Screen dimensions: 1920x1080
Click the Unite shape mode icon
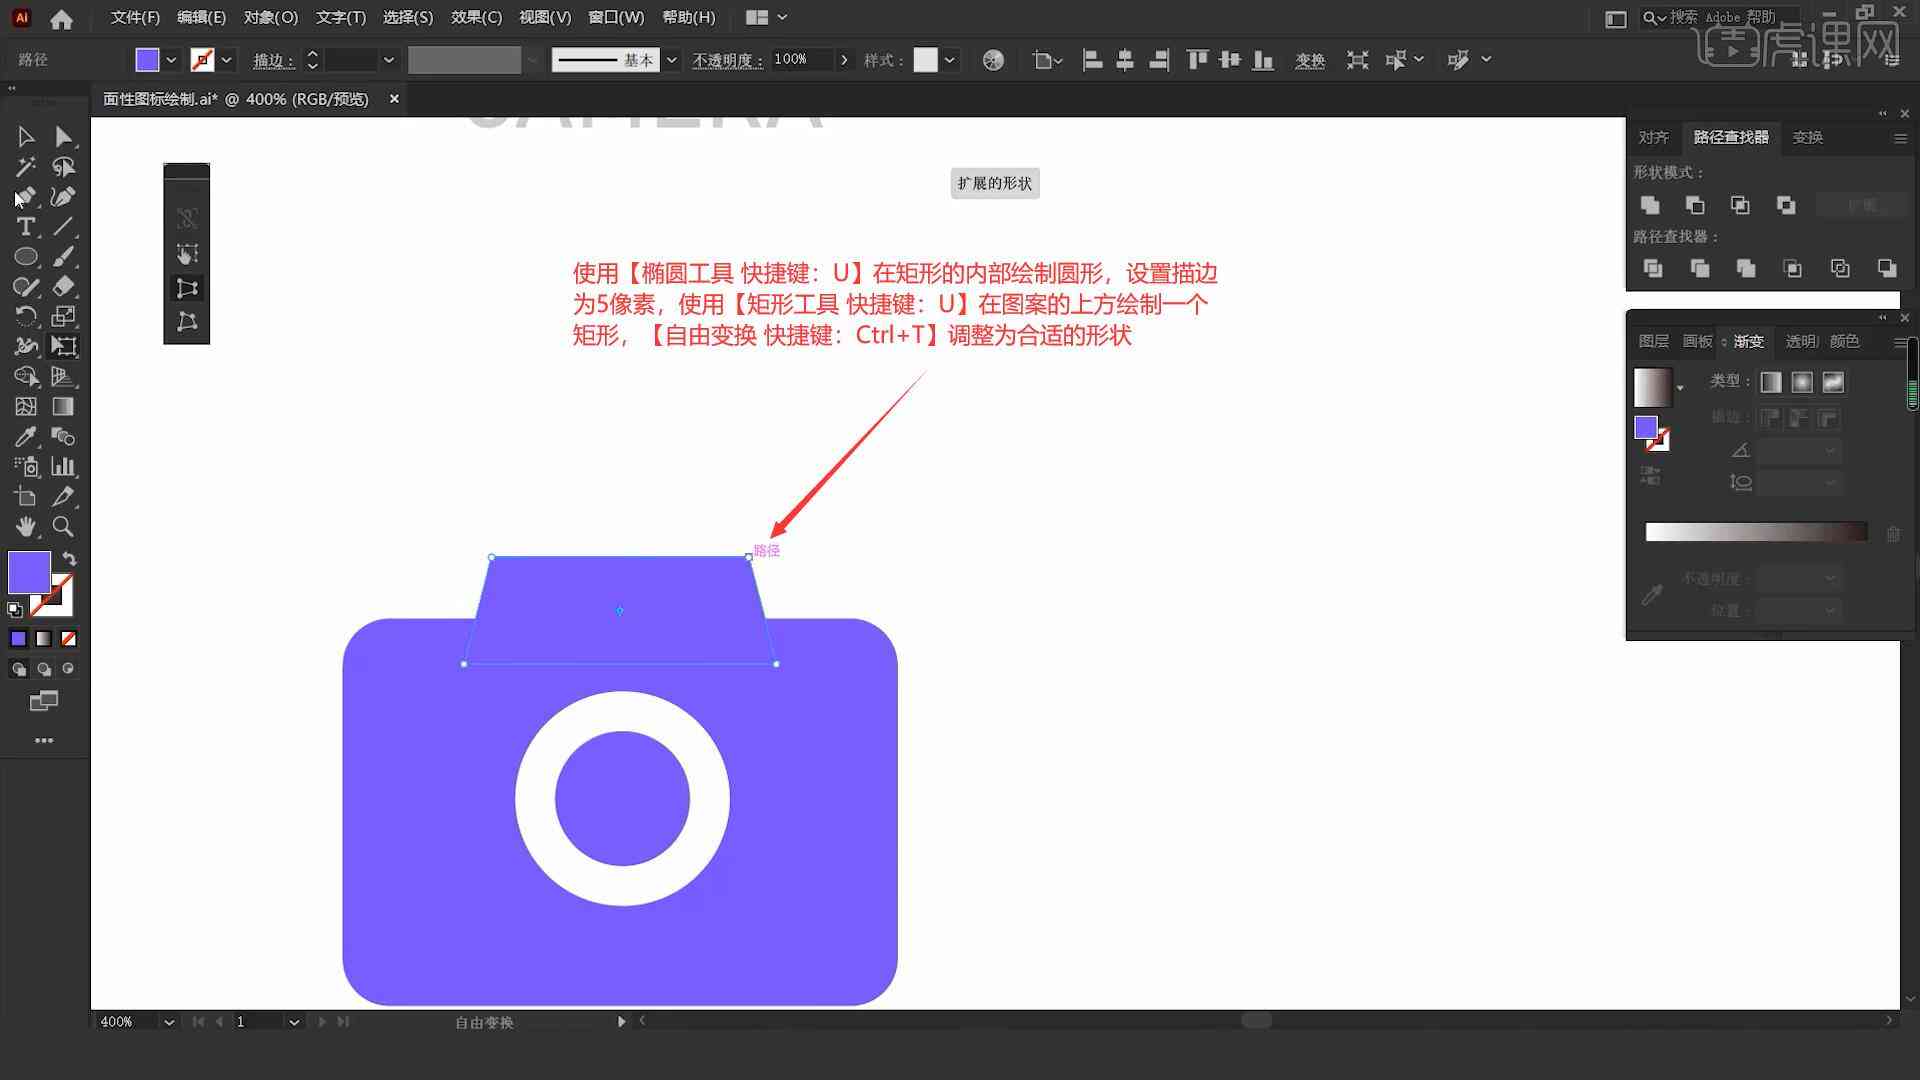pos(1650,205)
